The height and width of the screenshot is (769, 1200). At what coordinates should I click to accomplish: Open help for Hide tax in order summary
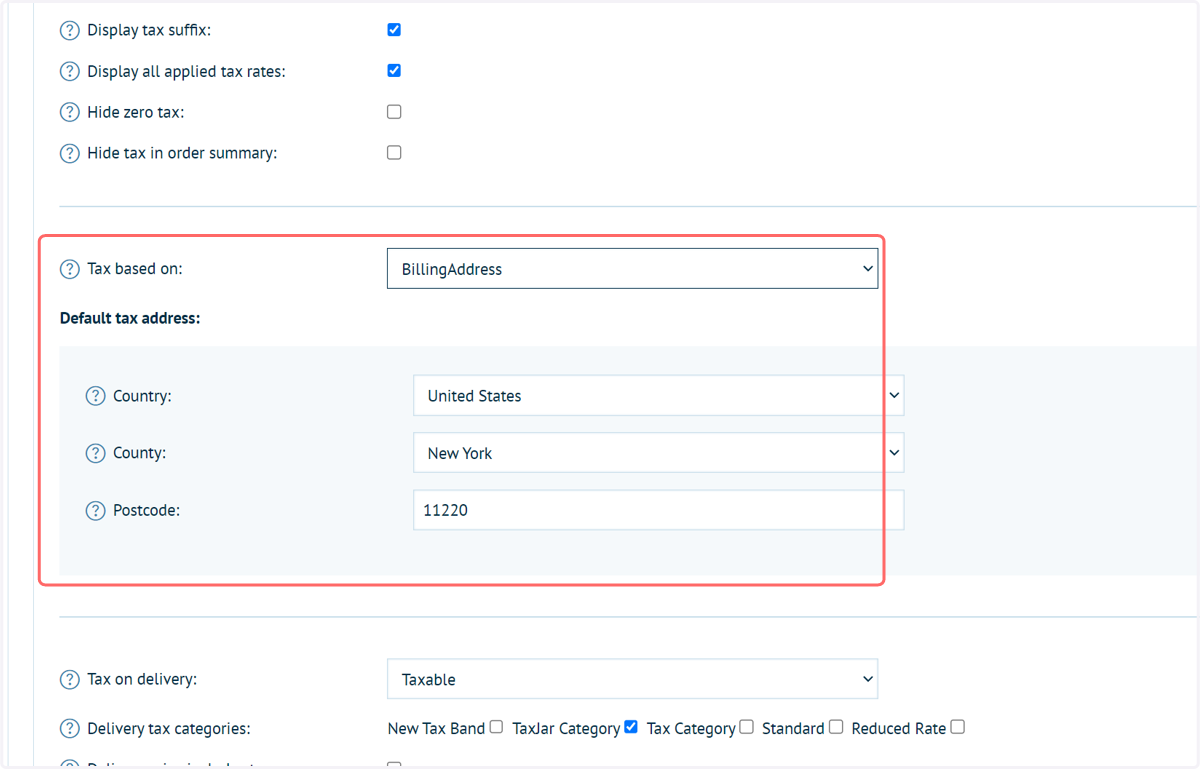coord(69,153)
